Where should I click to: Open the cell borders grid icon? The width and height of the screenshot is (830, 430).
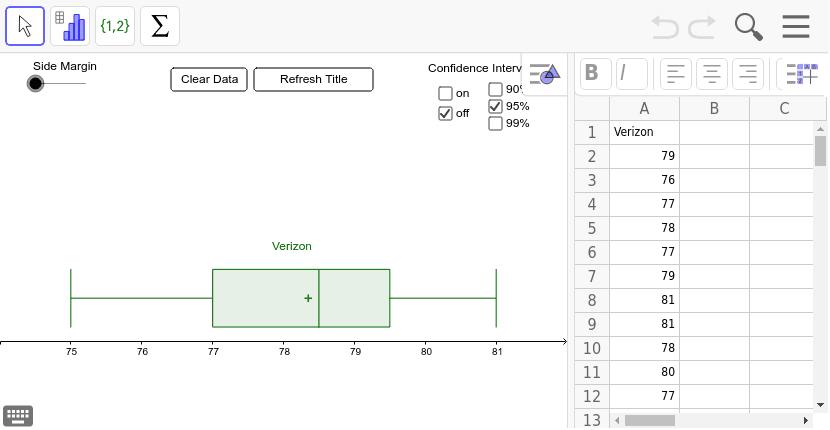pyautogui.click(x=801, y=74)
